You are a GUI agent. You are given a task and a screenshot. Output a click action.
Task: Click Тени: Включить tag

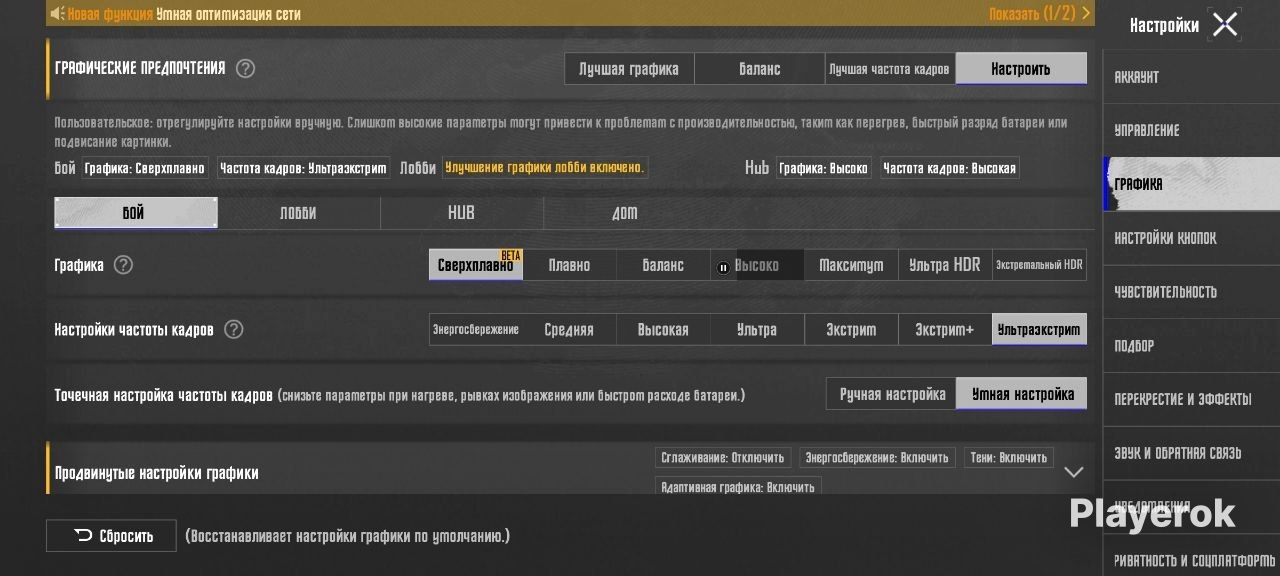tap(1008, 457)
